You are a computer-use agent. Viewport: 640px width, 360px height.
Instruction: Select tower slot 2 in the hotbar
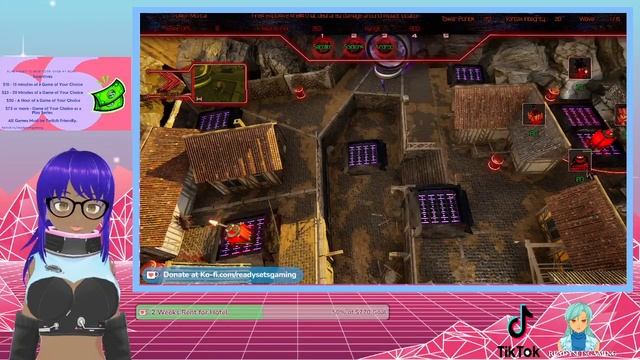coord(353,47)
